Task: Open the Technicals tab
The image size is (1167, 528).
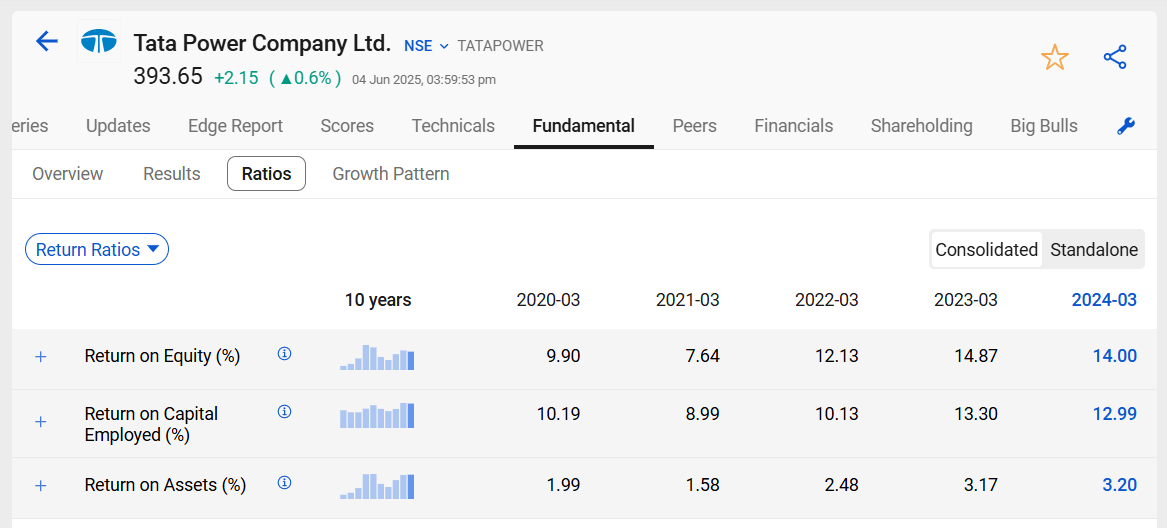Action: pos(453,126)
